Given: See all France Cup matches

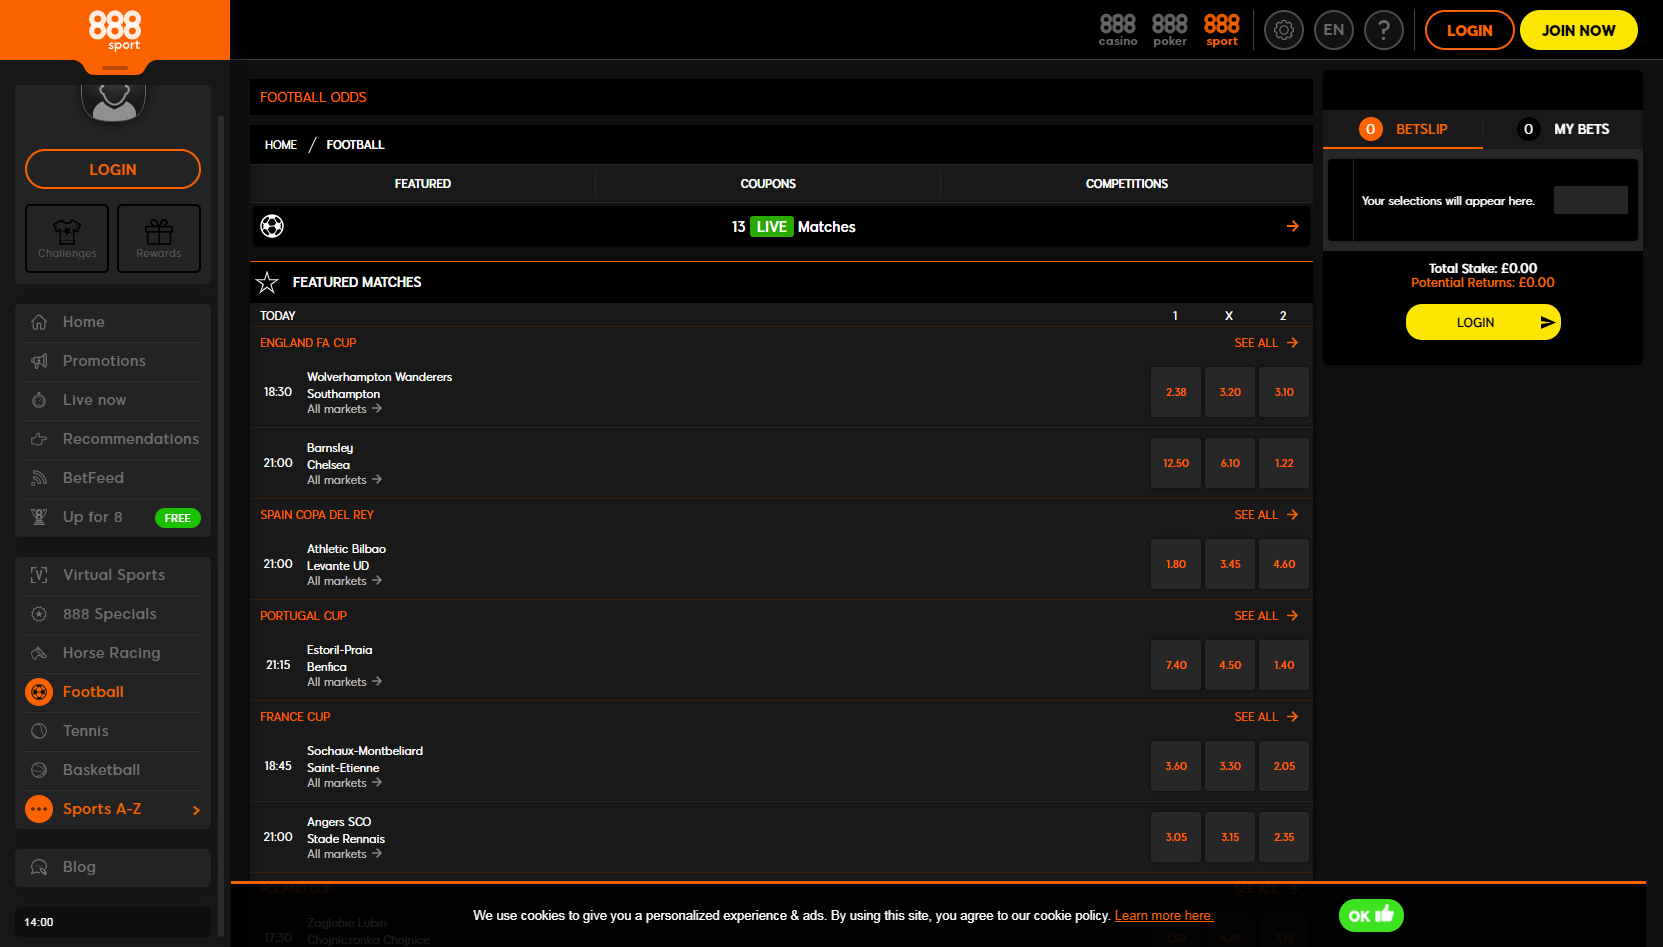Looking at the screenshot, I should (x=1266, y=717).
